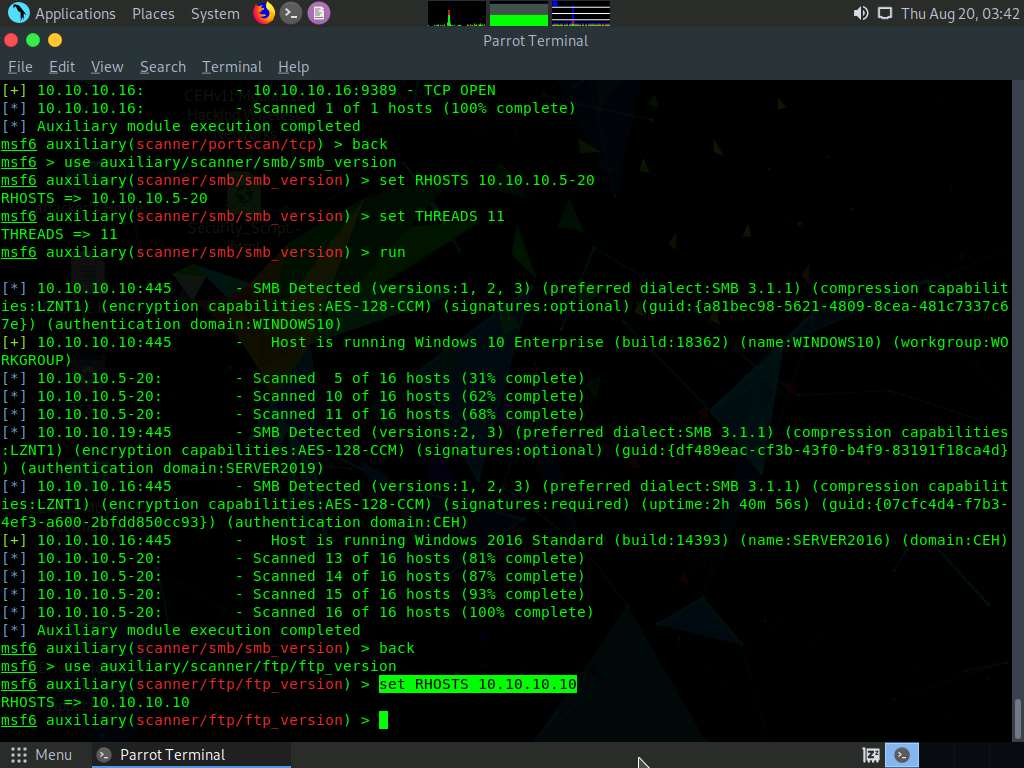Image resolution: width=1024 pixels, height=768 pixels.
Task: Open the network monitor graph applet
Action: (581, 14)
